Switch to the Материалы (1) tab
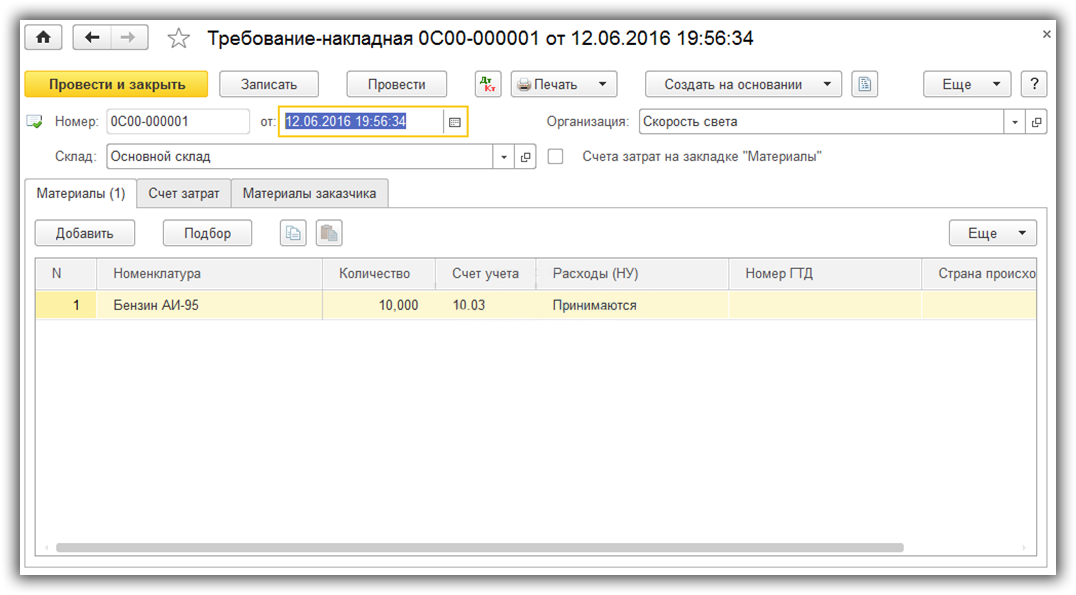The height and width of the screenshot is (595, 1076). 81,194
